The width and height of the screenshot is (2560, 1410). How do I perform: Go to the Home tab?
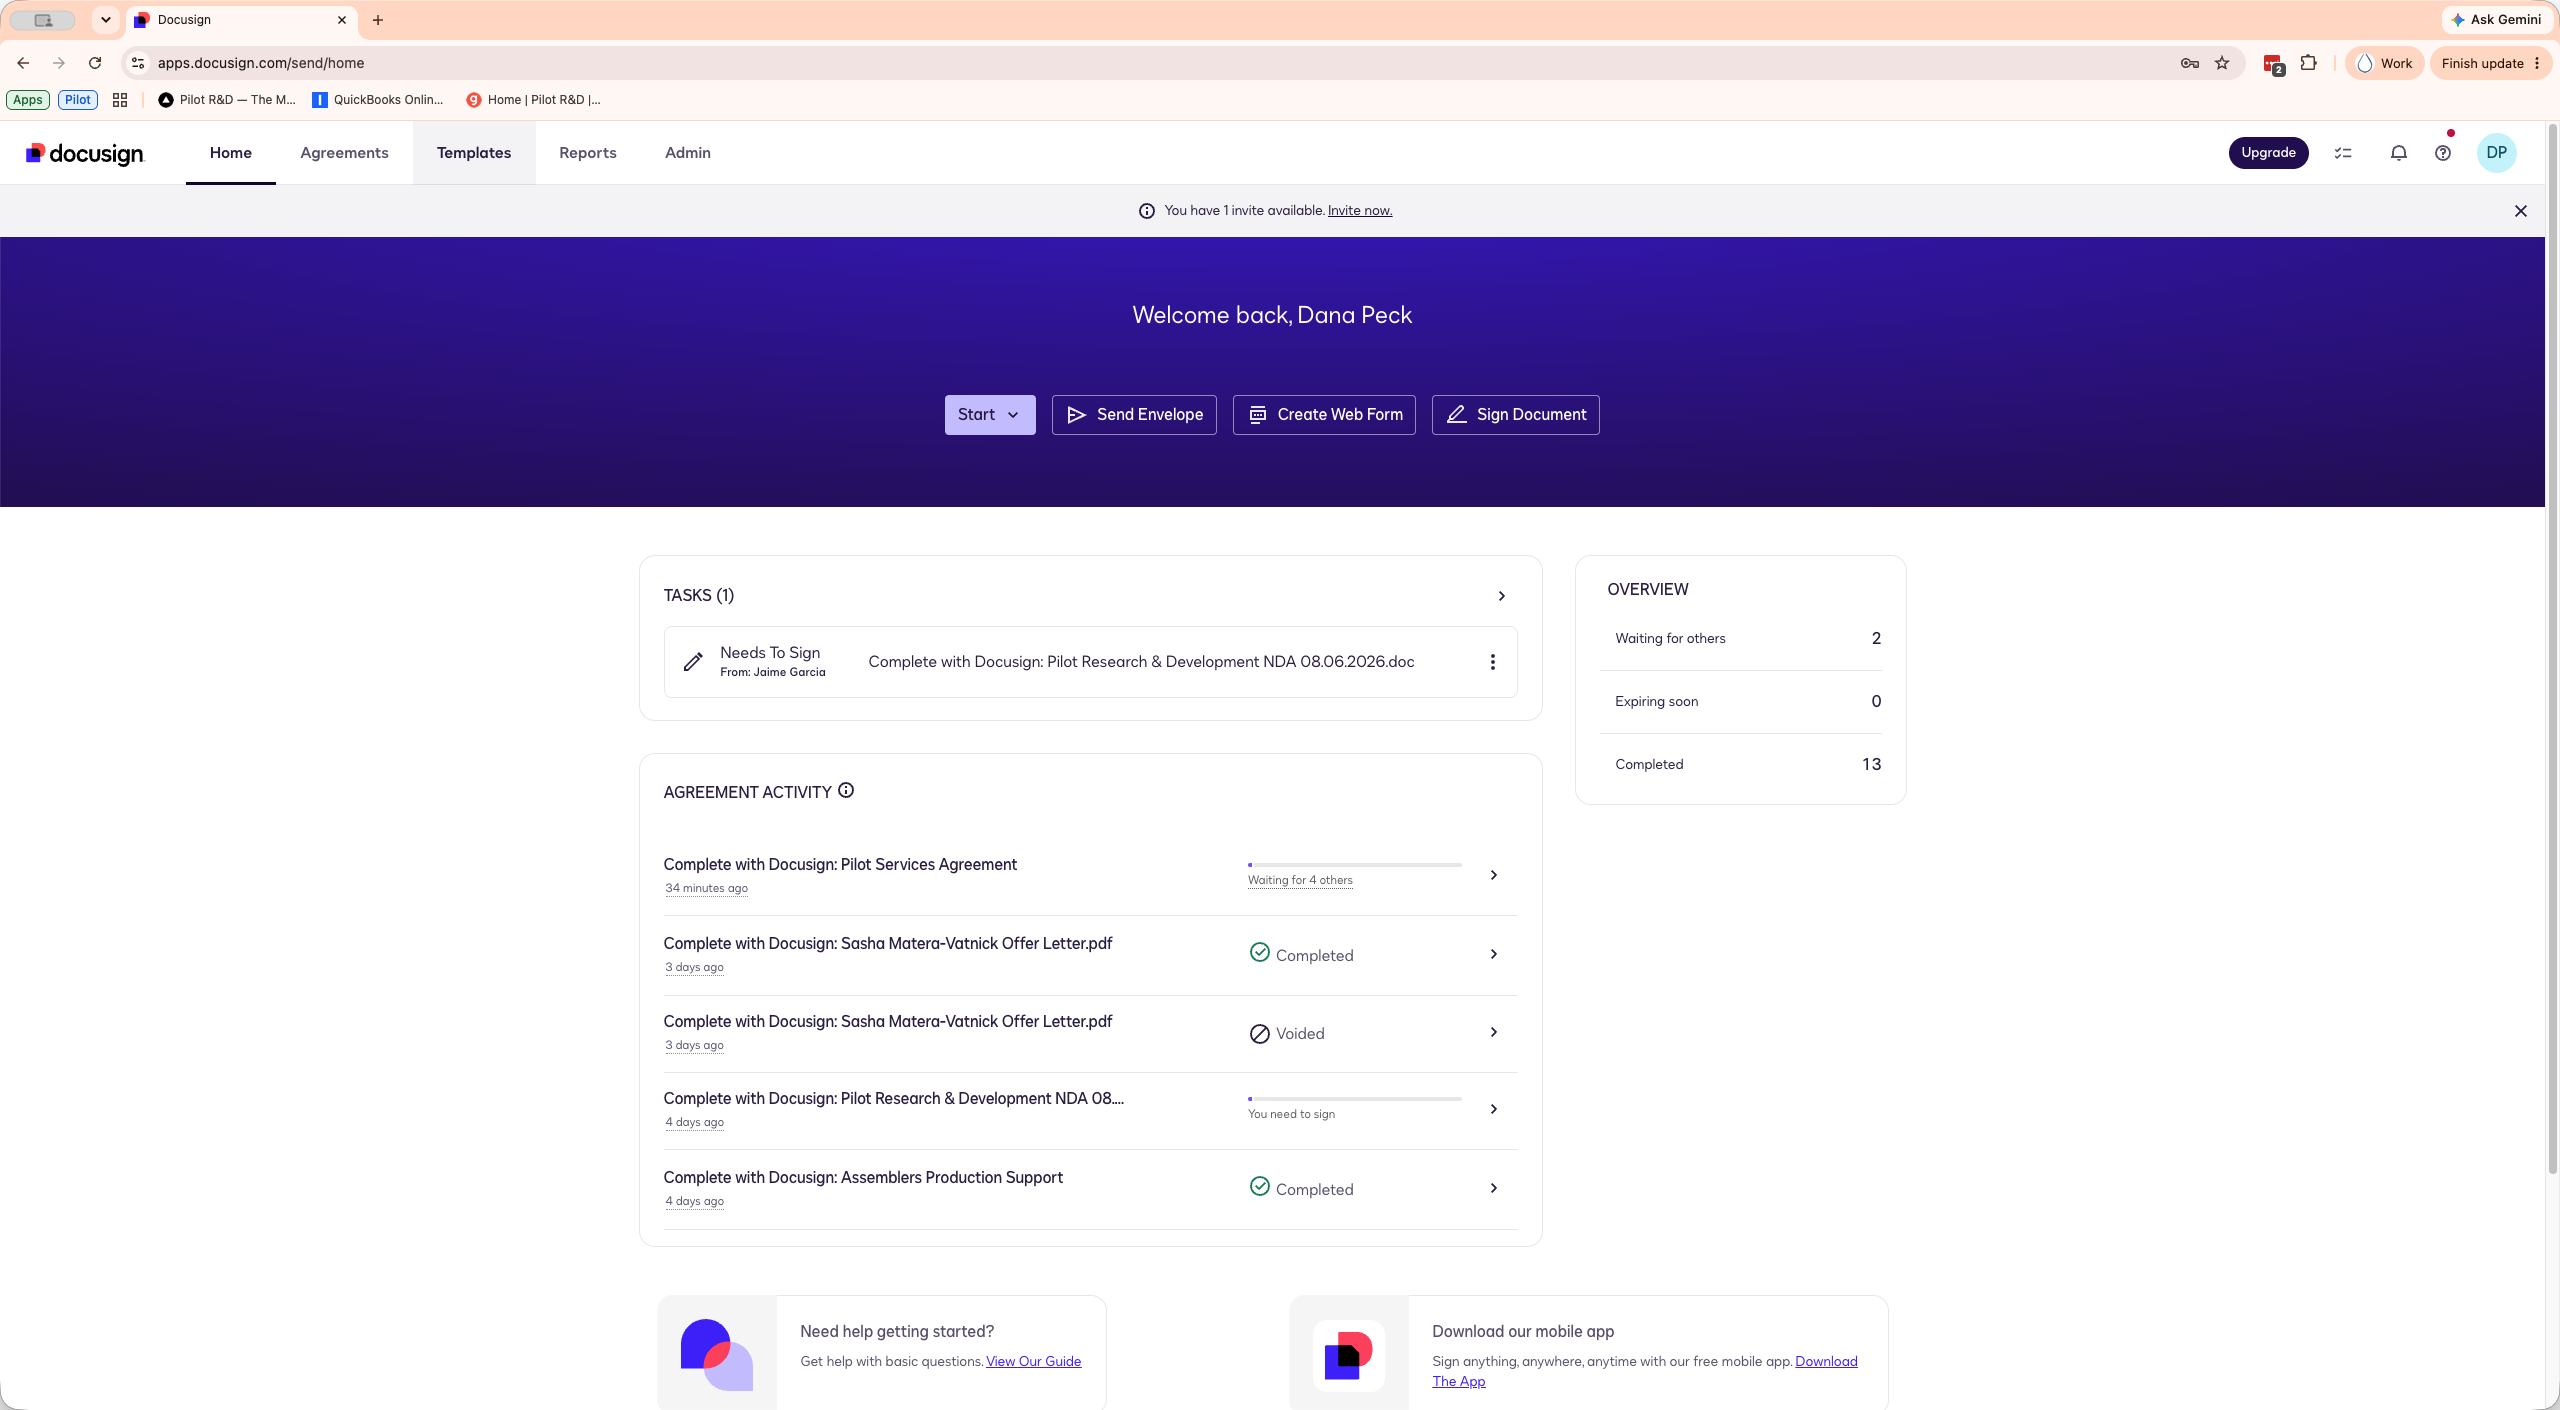pyautogui.click(x=231, y=153)
